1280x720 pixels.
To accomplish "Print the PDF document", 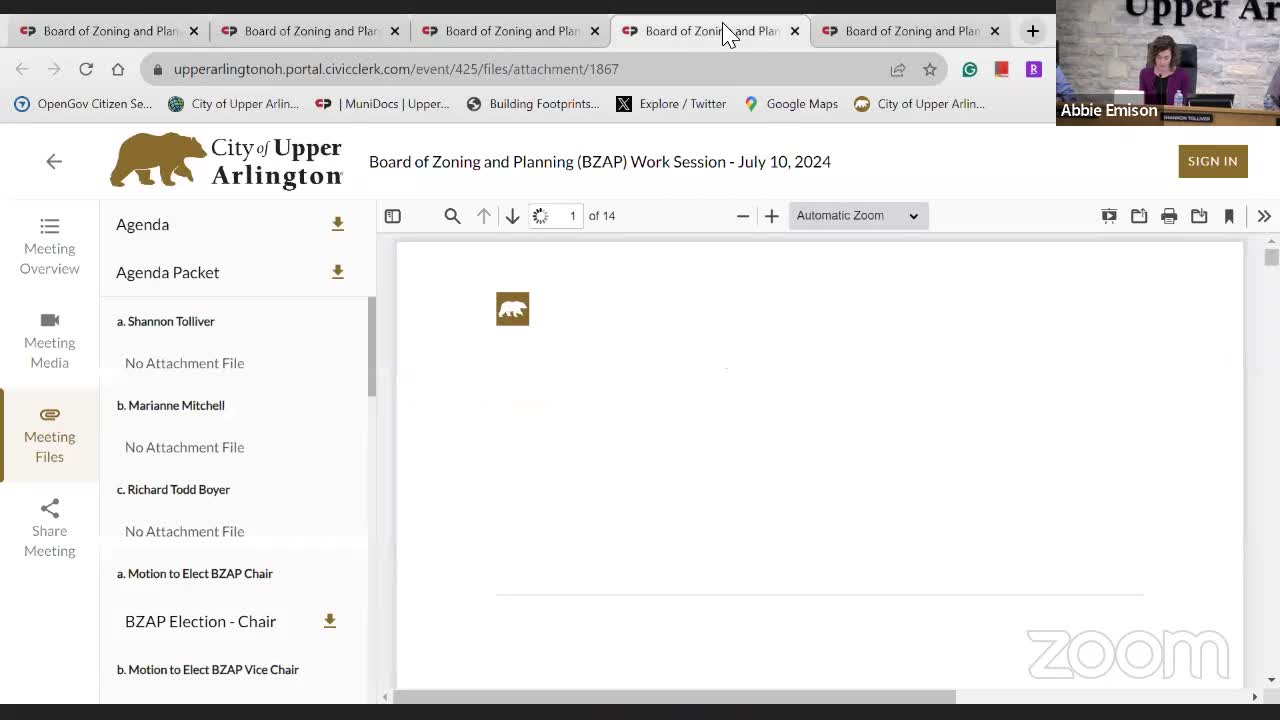I will click(x=1168, y=216).
